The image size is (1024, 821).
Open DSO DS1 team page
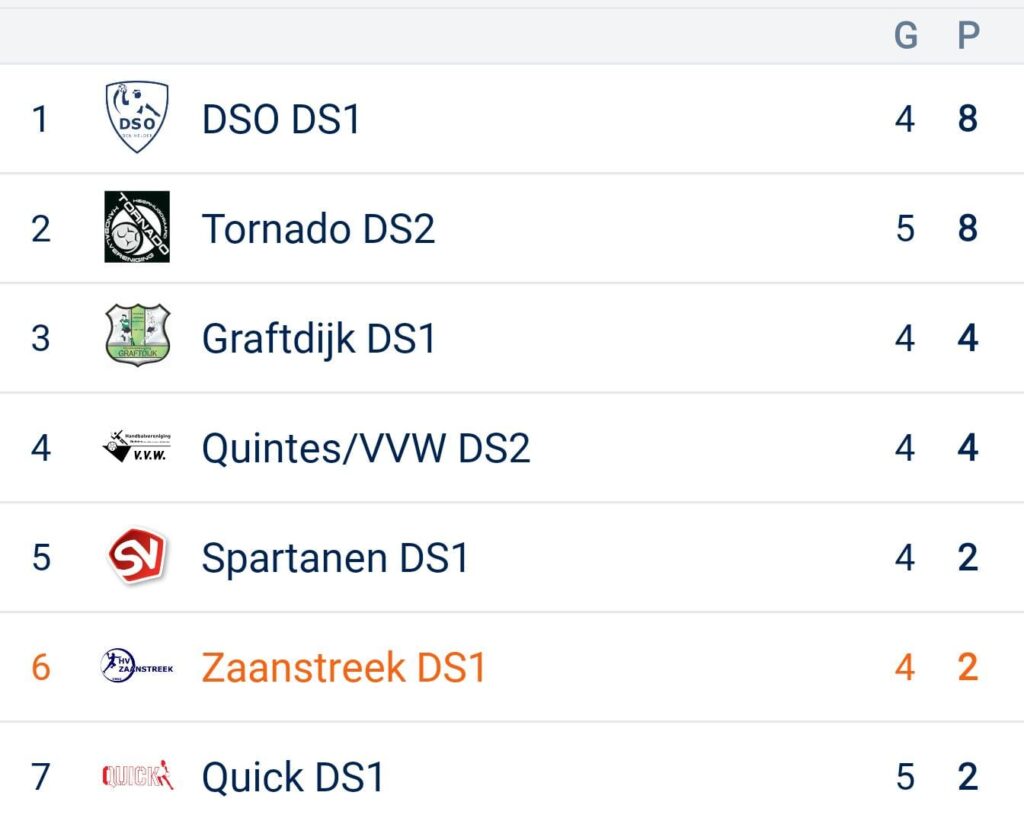click(281, 120)
